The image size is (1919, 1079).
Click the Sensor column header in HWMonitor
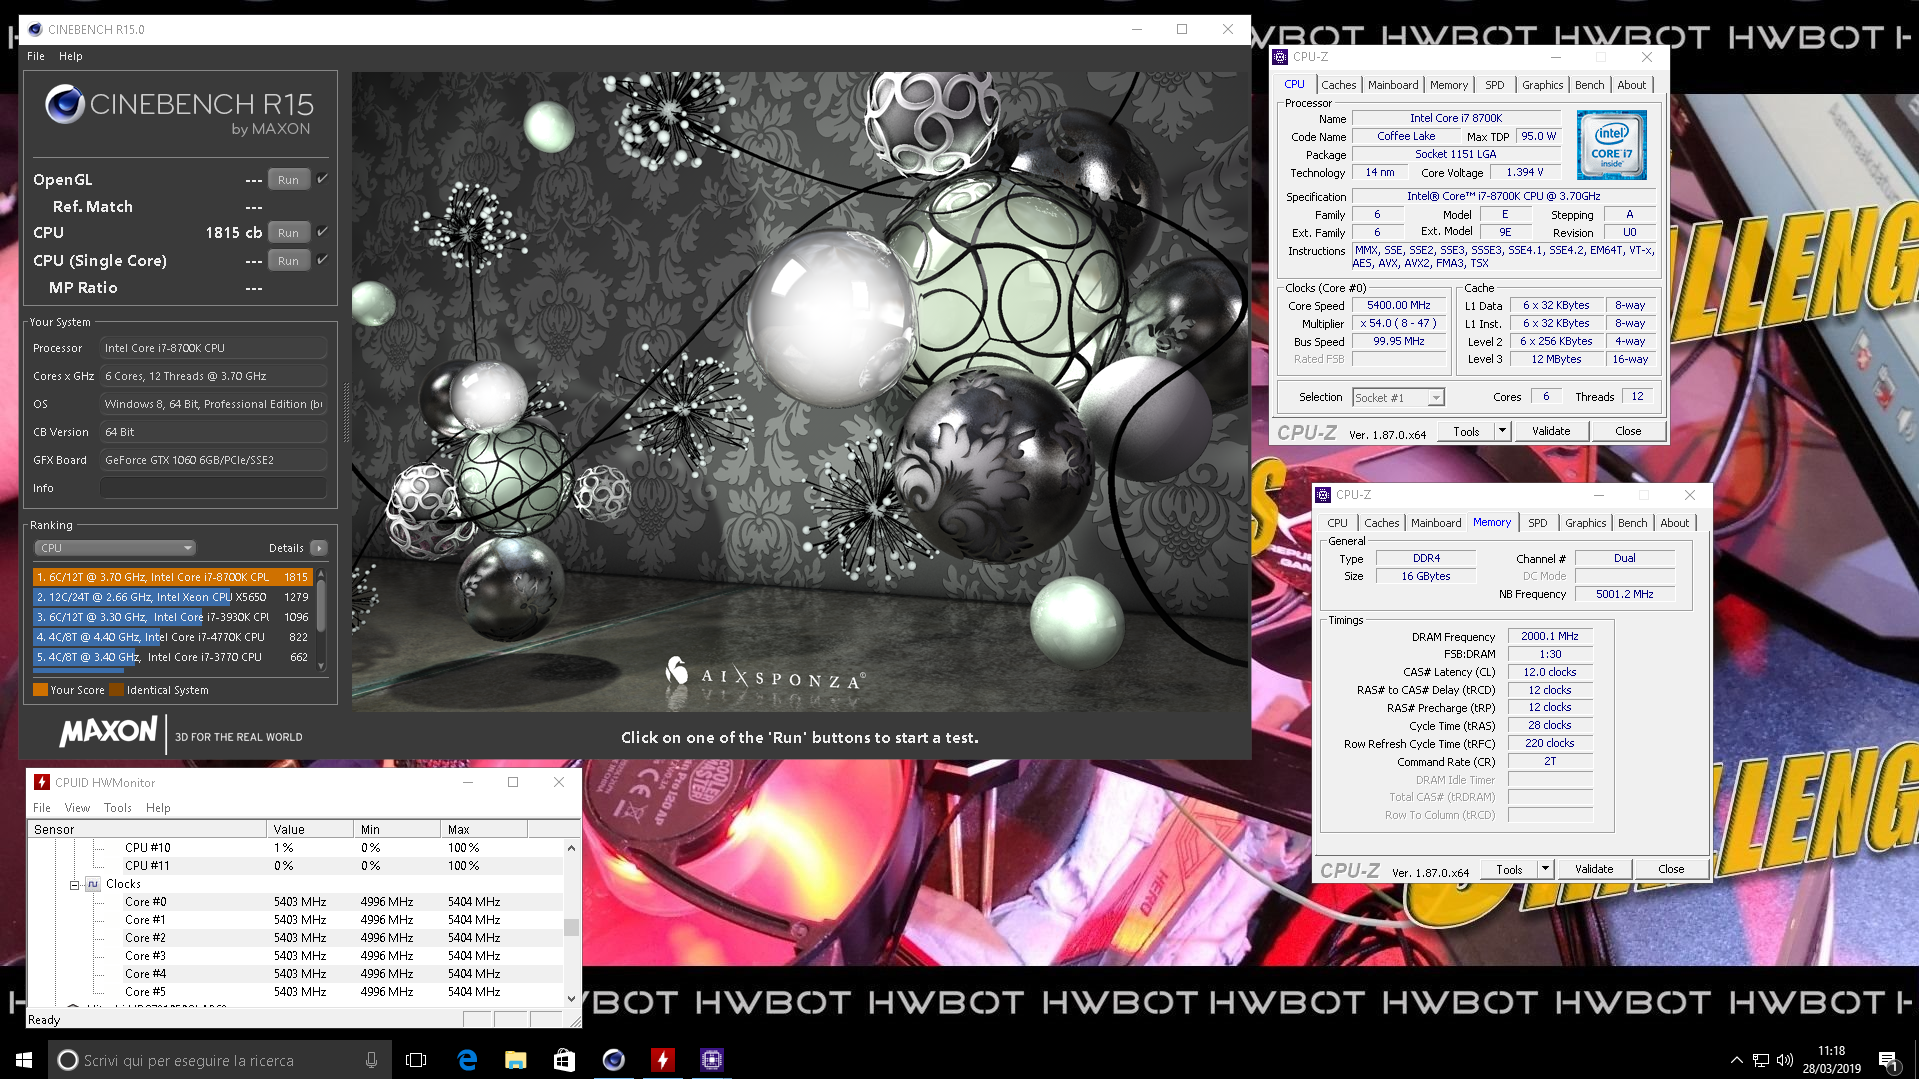point(148,829)
